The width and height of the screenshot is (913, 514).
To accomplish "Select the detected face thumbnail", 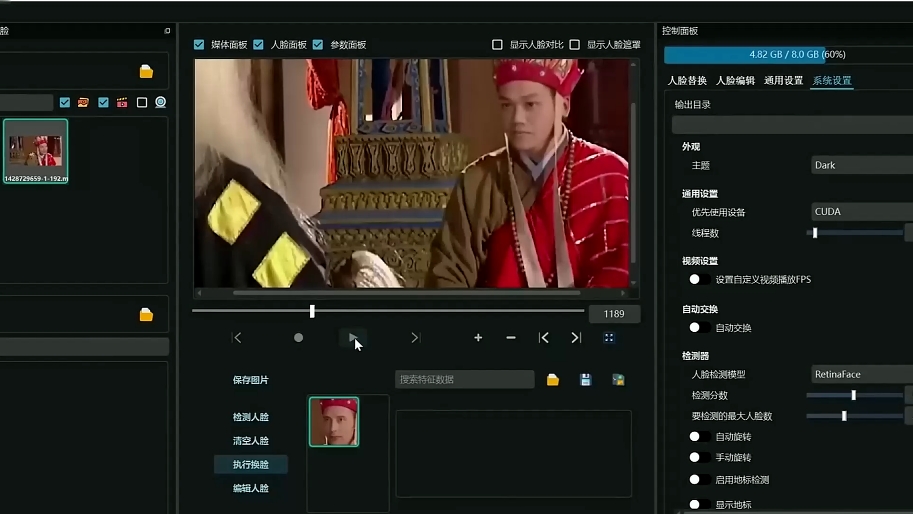I will (334, 422).
